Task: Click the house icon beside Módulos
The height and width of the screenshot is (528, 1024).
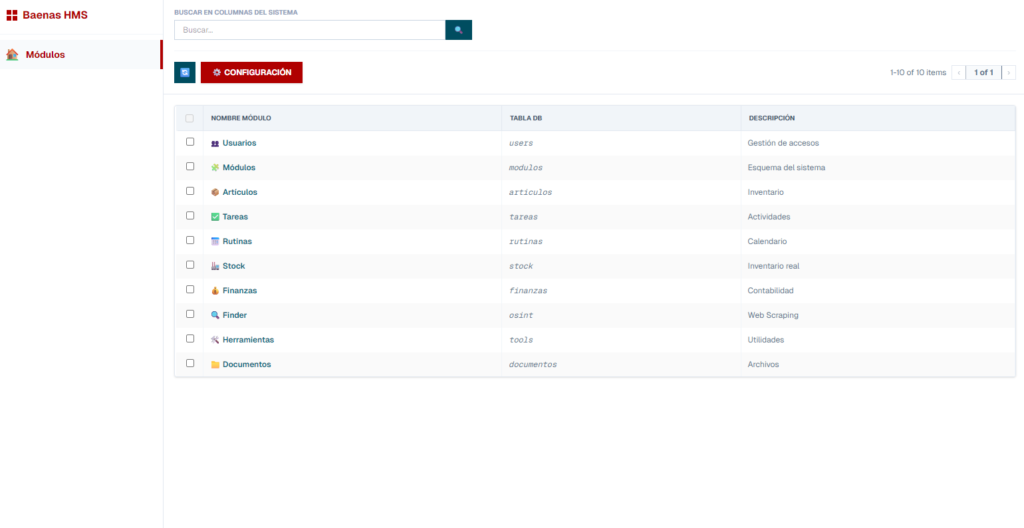Action: click(12, 55)
